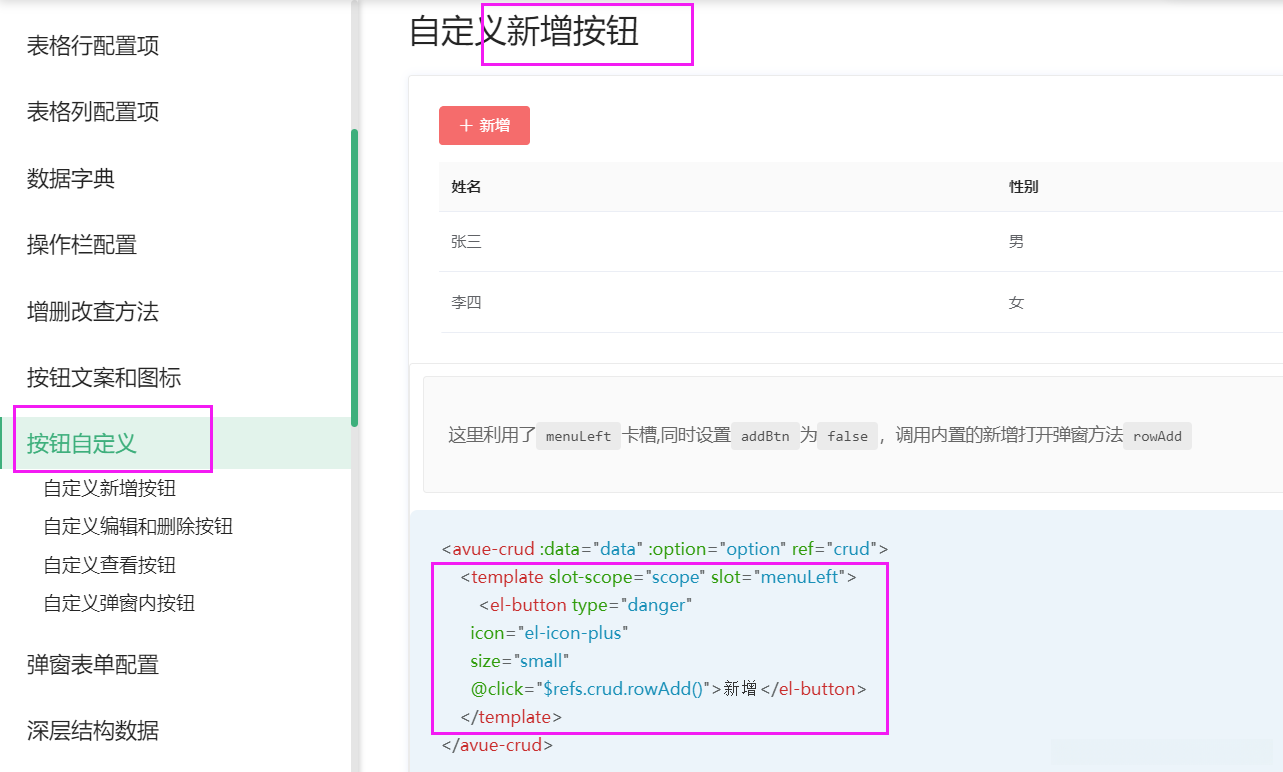Open the 自定义弹窗内按钮 sub-link
The width and height of the screenshot is (1283, 772).
click(119, 603)
